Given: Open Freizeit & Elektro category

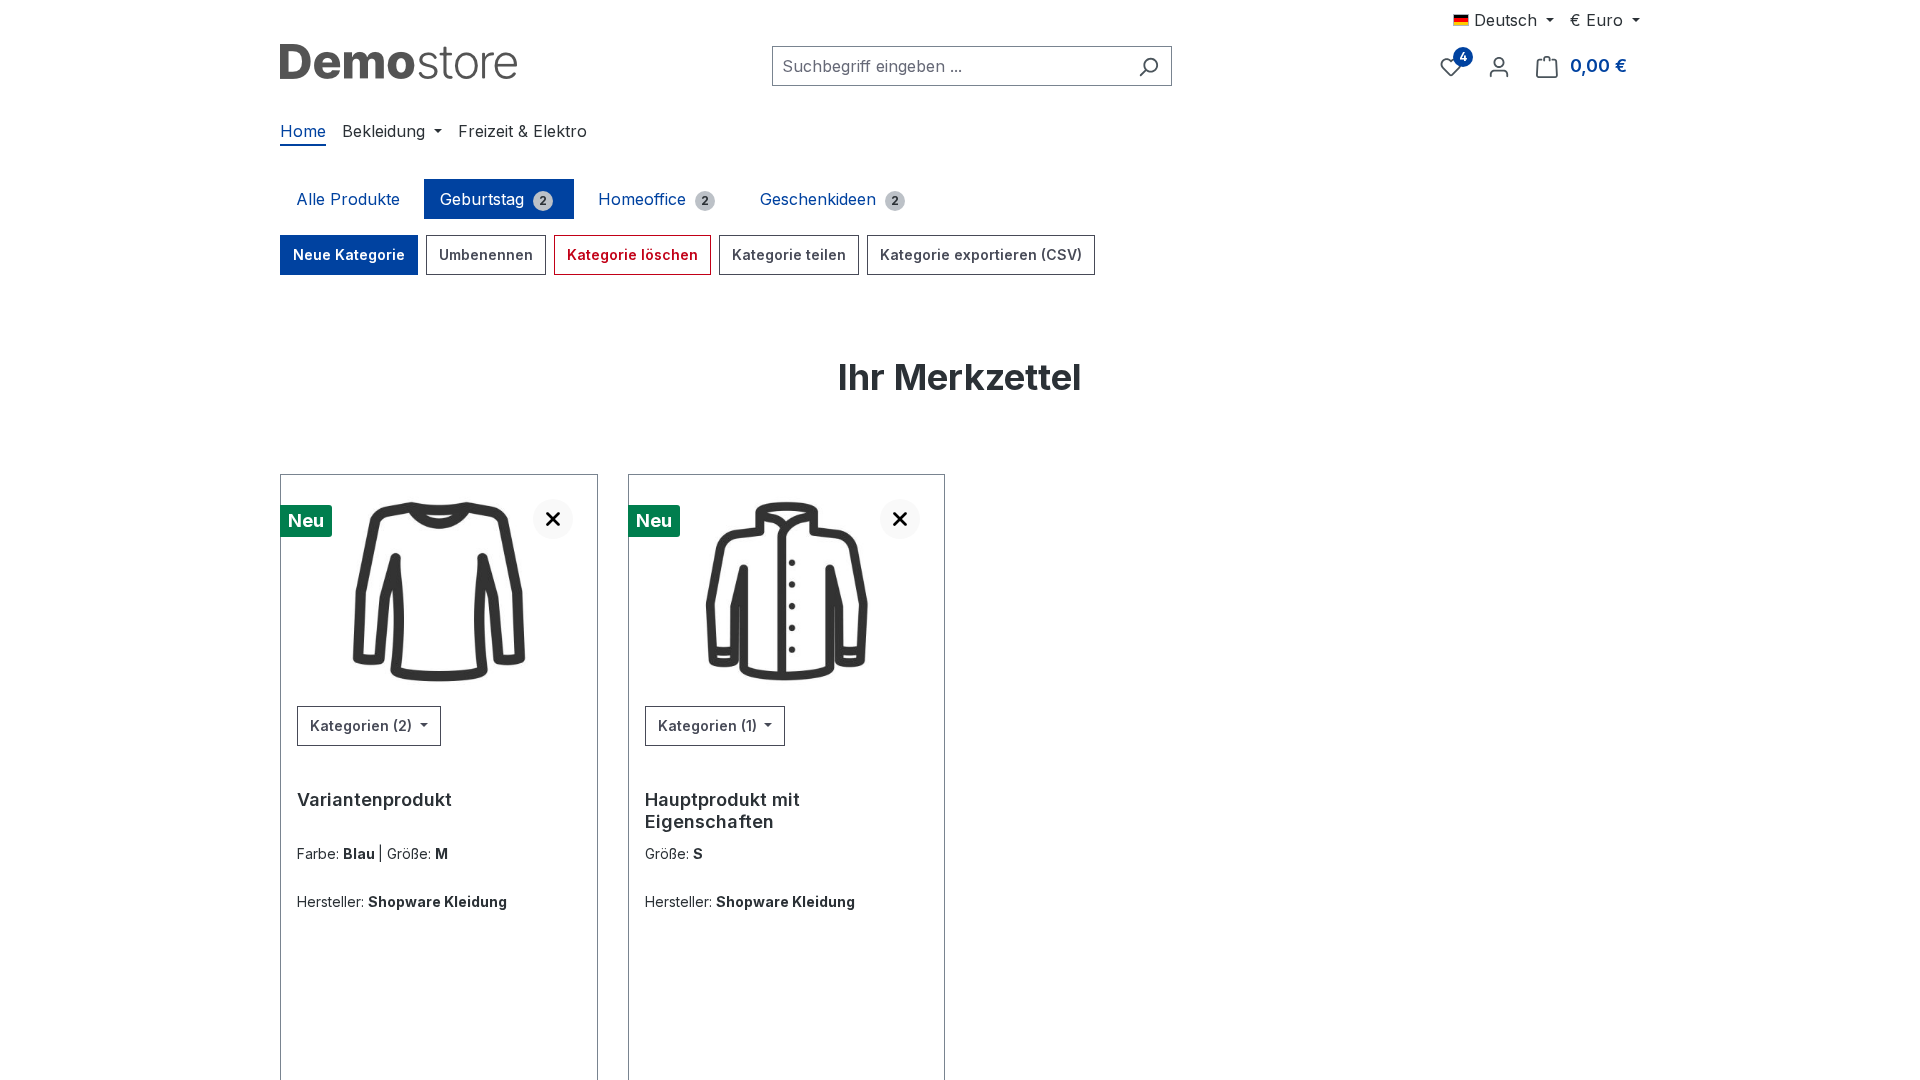Looking at the screenshot, I should (522, 131).
